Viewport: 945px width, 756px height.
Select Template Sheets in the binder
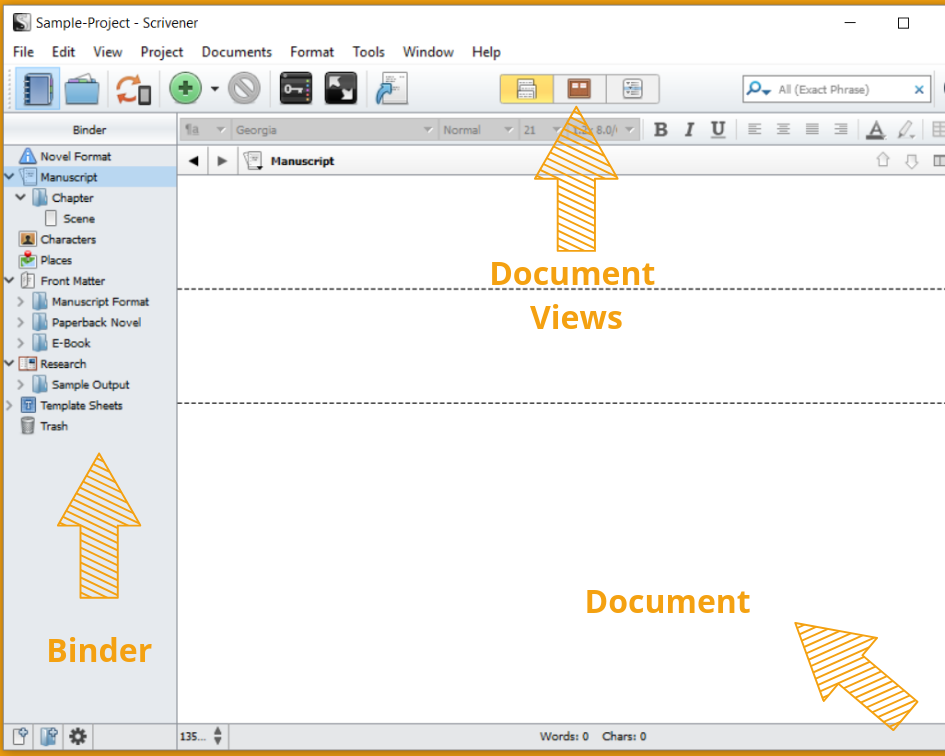click(81, 406)
